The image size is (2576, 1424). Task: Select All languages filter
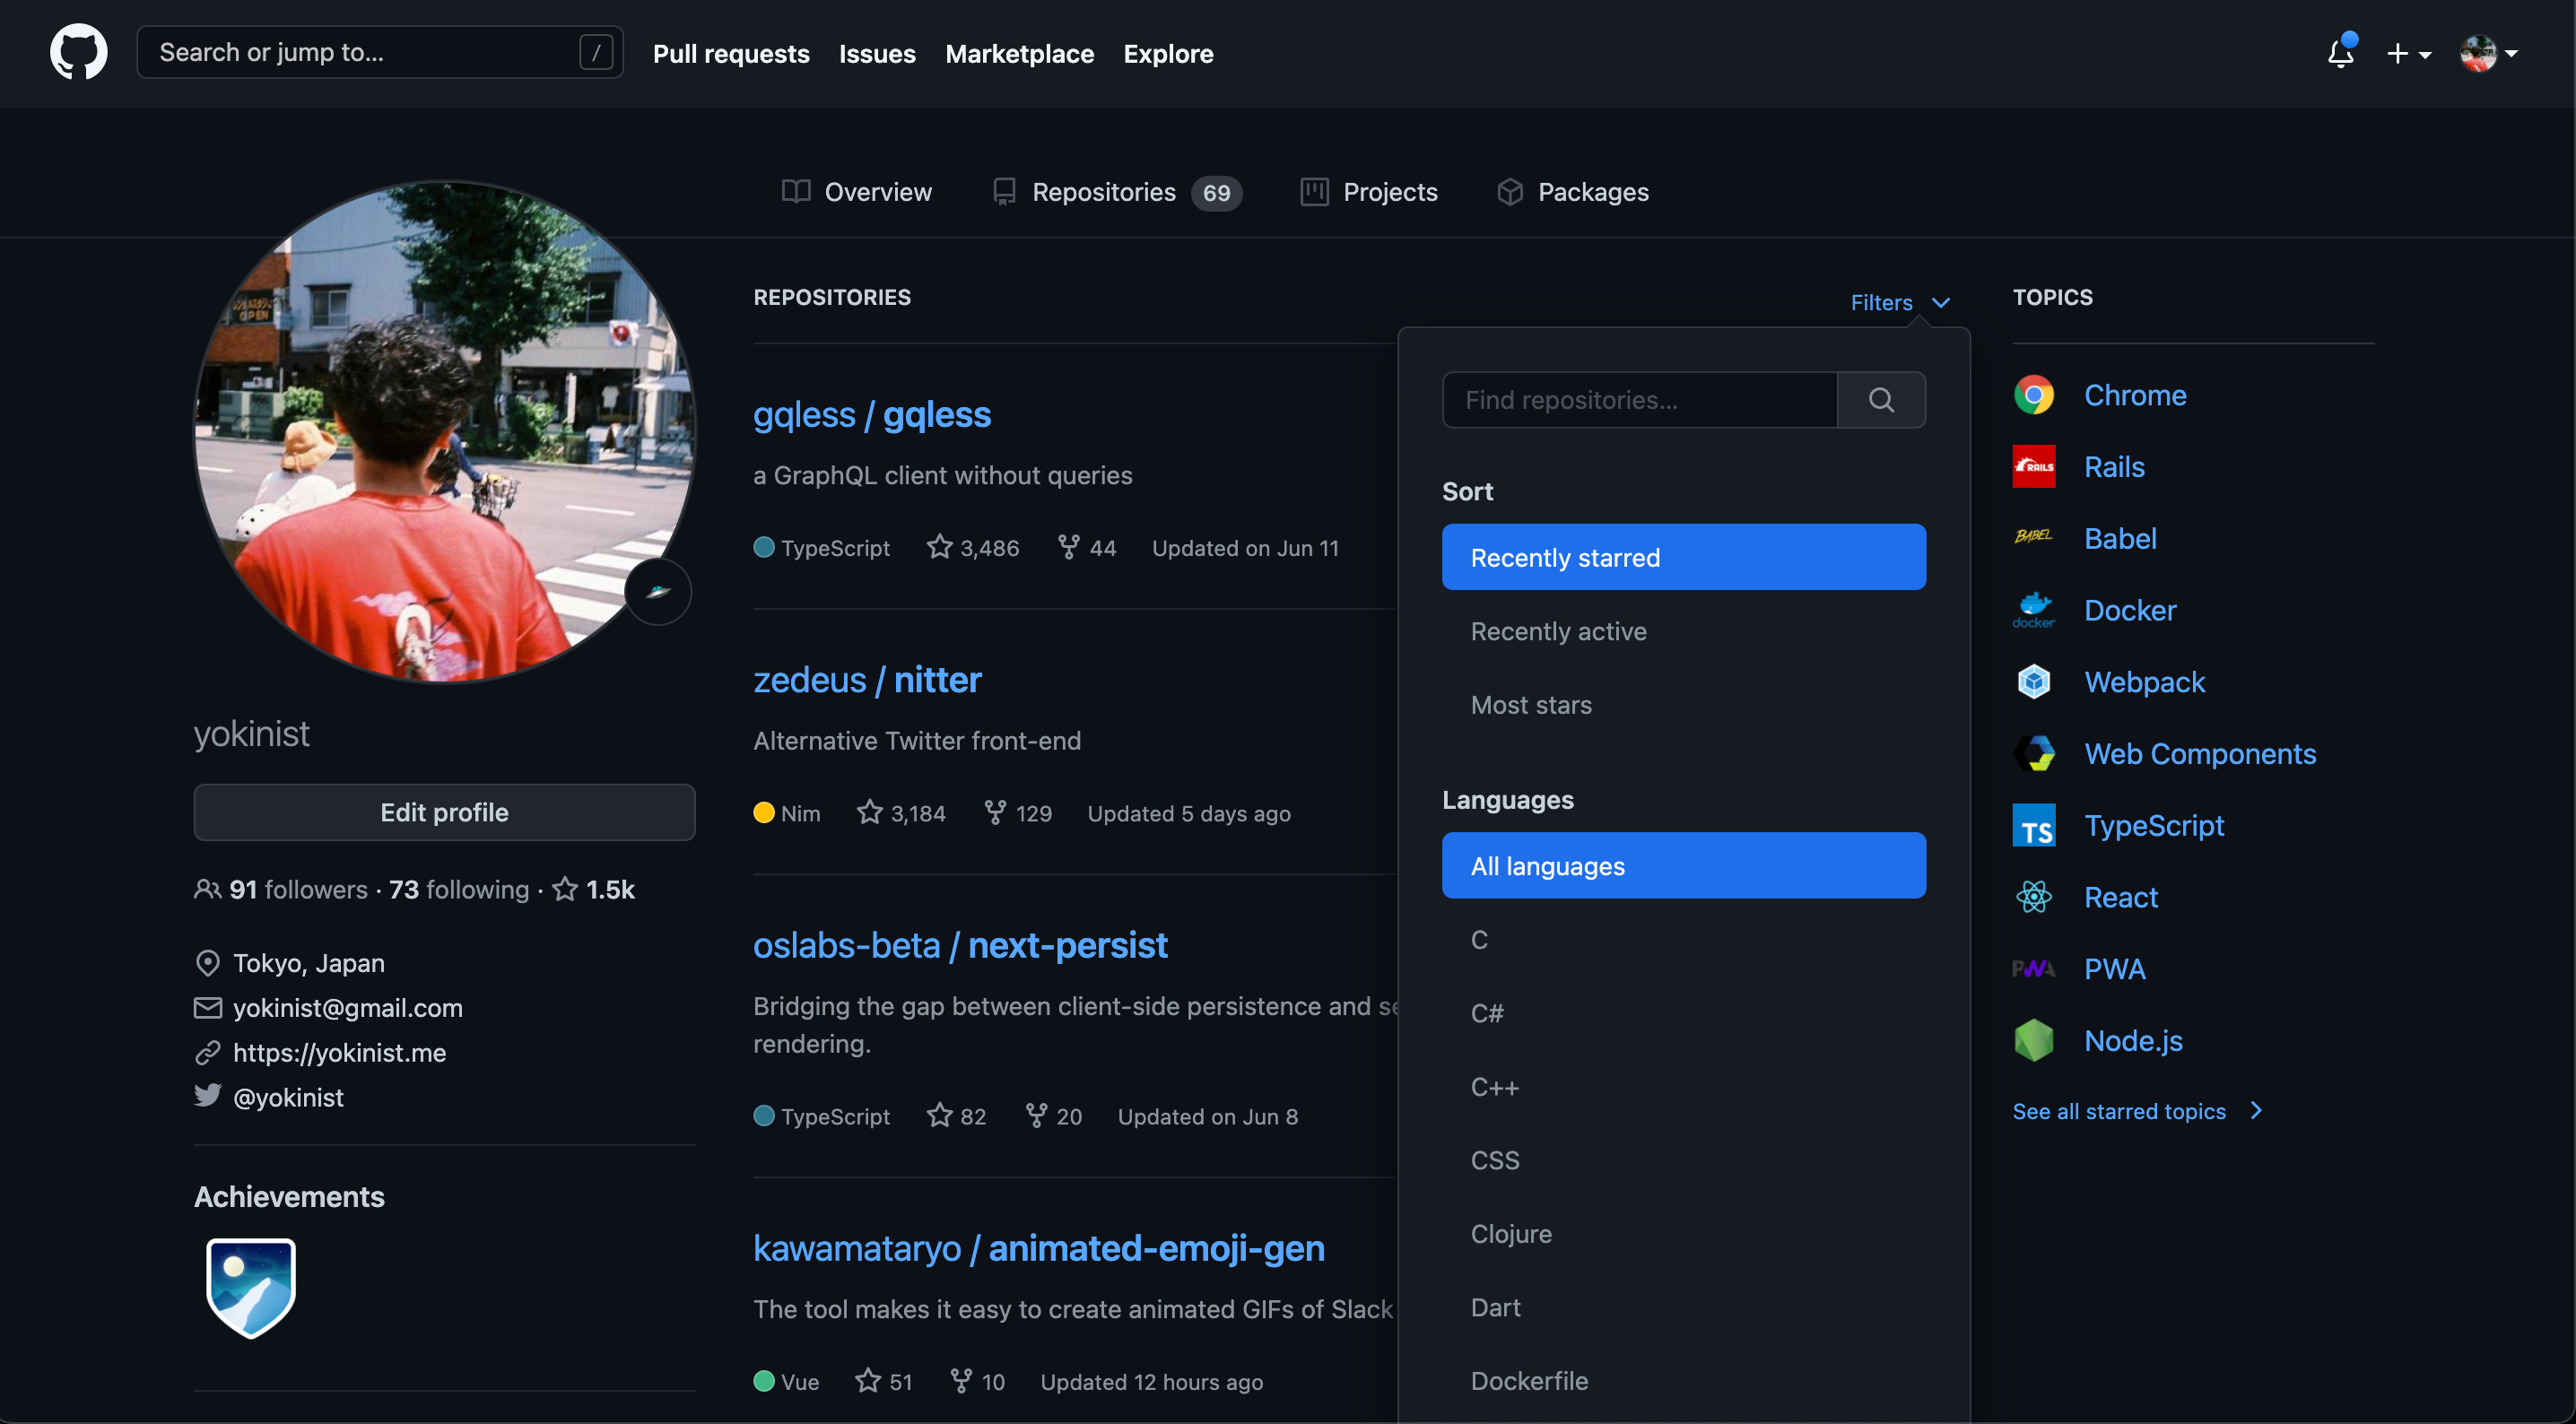point(1684,865)
